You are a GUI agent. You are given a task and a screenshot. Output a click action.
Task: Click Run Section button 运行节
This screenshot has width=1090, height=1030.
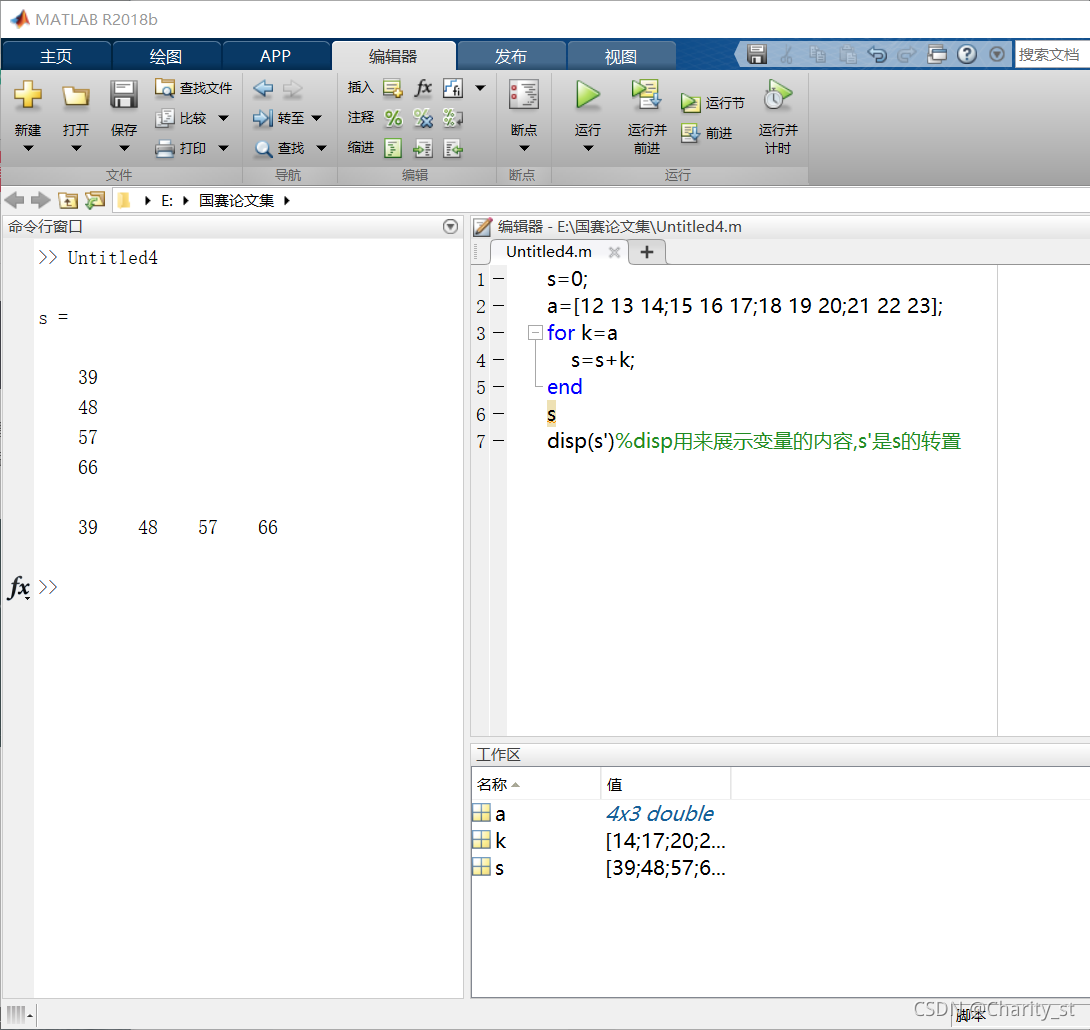(x=713, y=103)
